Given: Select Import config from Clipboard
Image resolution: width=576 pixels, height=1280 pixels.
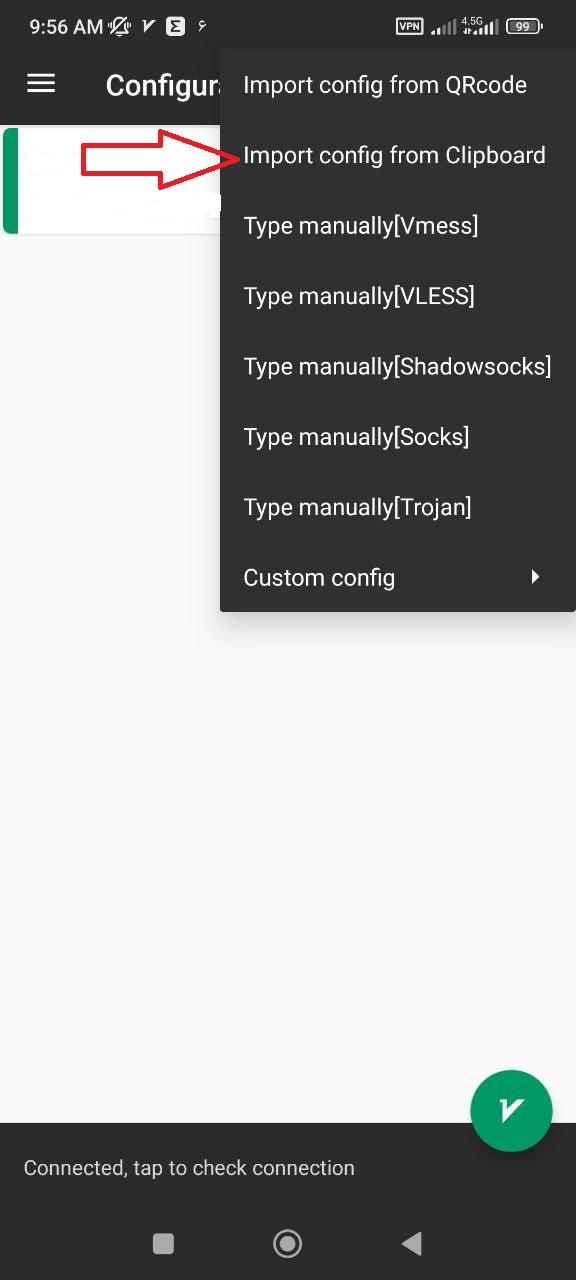Looking at the screenshot, I should pos(394,155).
